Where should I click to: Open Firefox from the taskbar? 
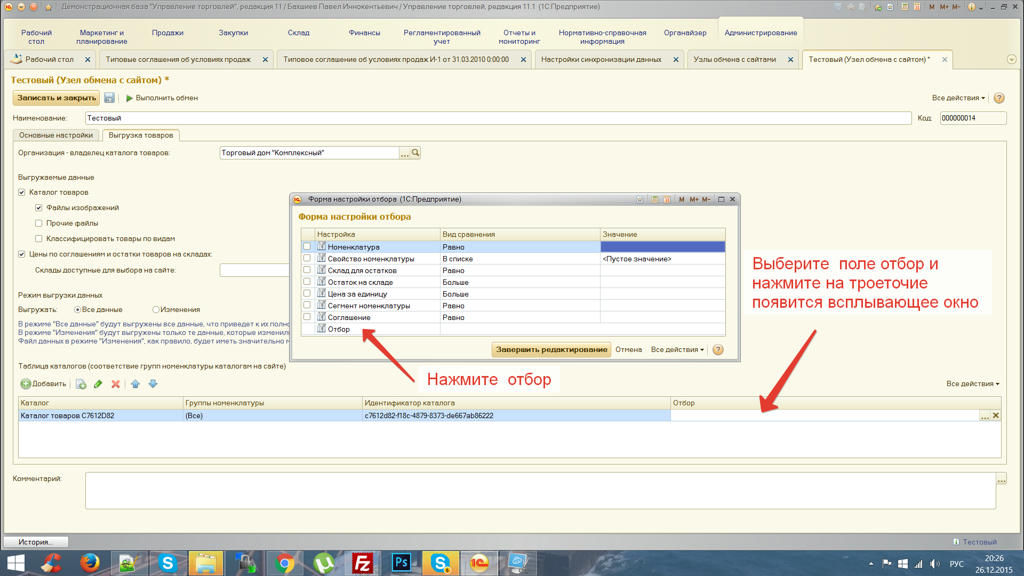[90, 563]
